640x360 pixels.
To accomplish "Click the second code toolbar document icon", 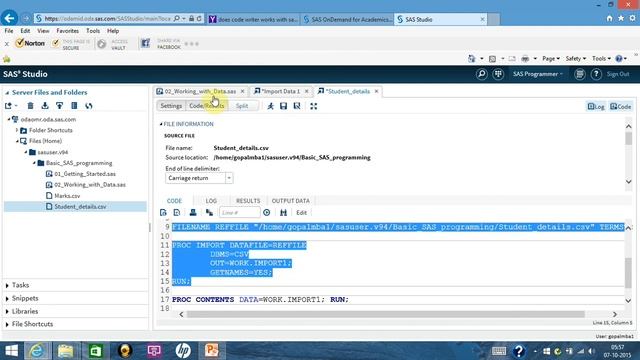I will click(177, 213).
